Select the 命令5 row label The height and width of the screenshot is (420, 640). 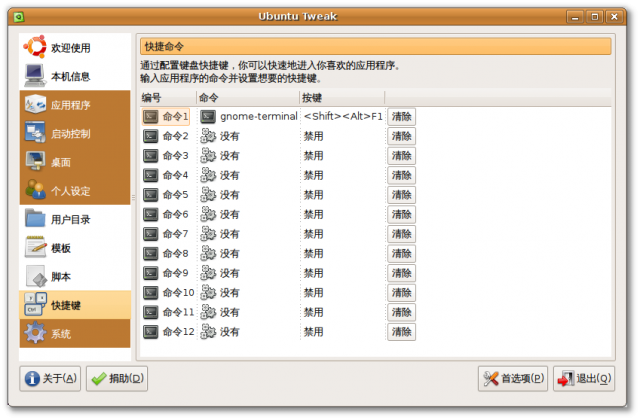click(x=176, y=195)
